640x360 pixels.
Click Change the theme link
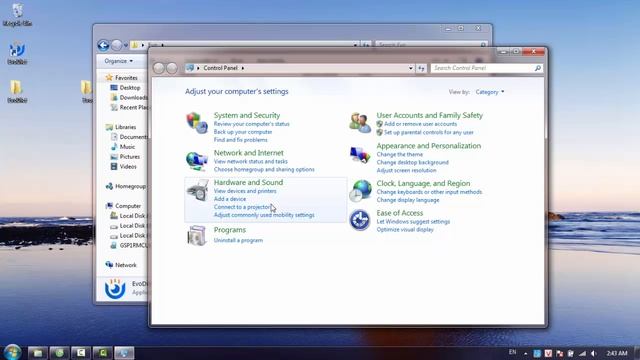(x=400, y=155)
